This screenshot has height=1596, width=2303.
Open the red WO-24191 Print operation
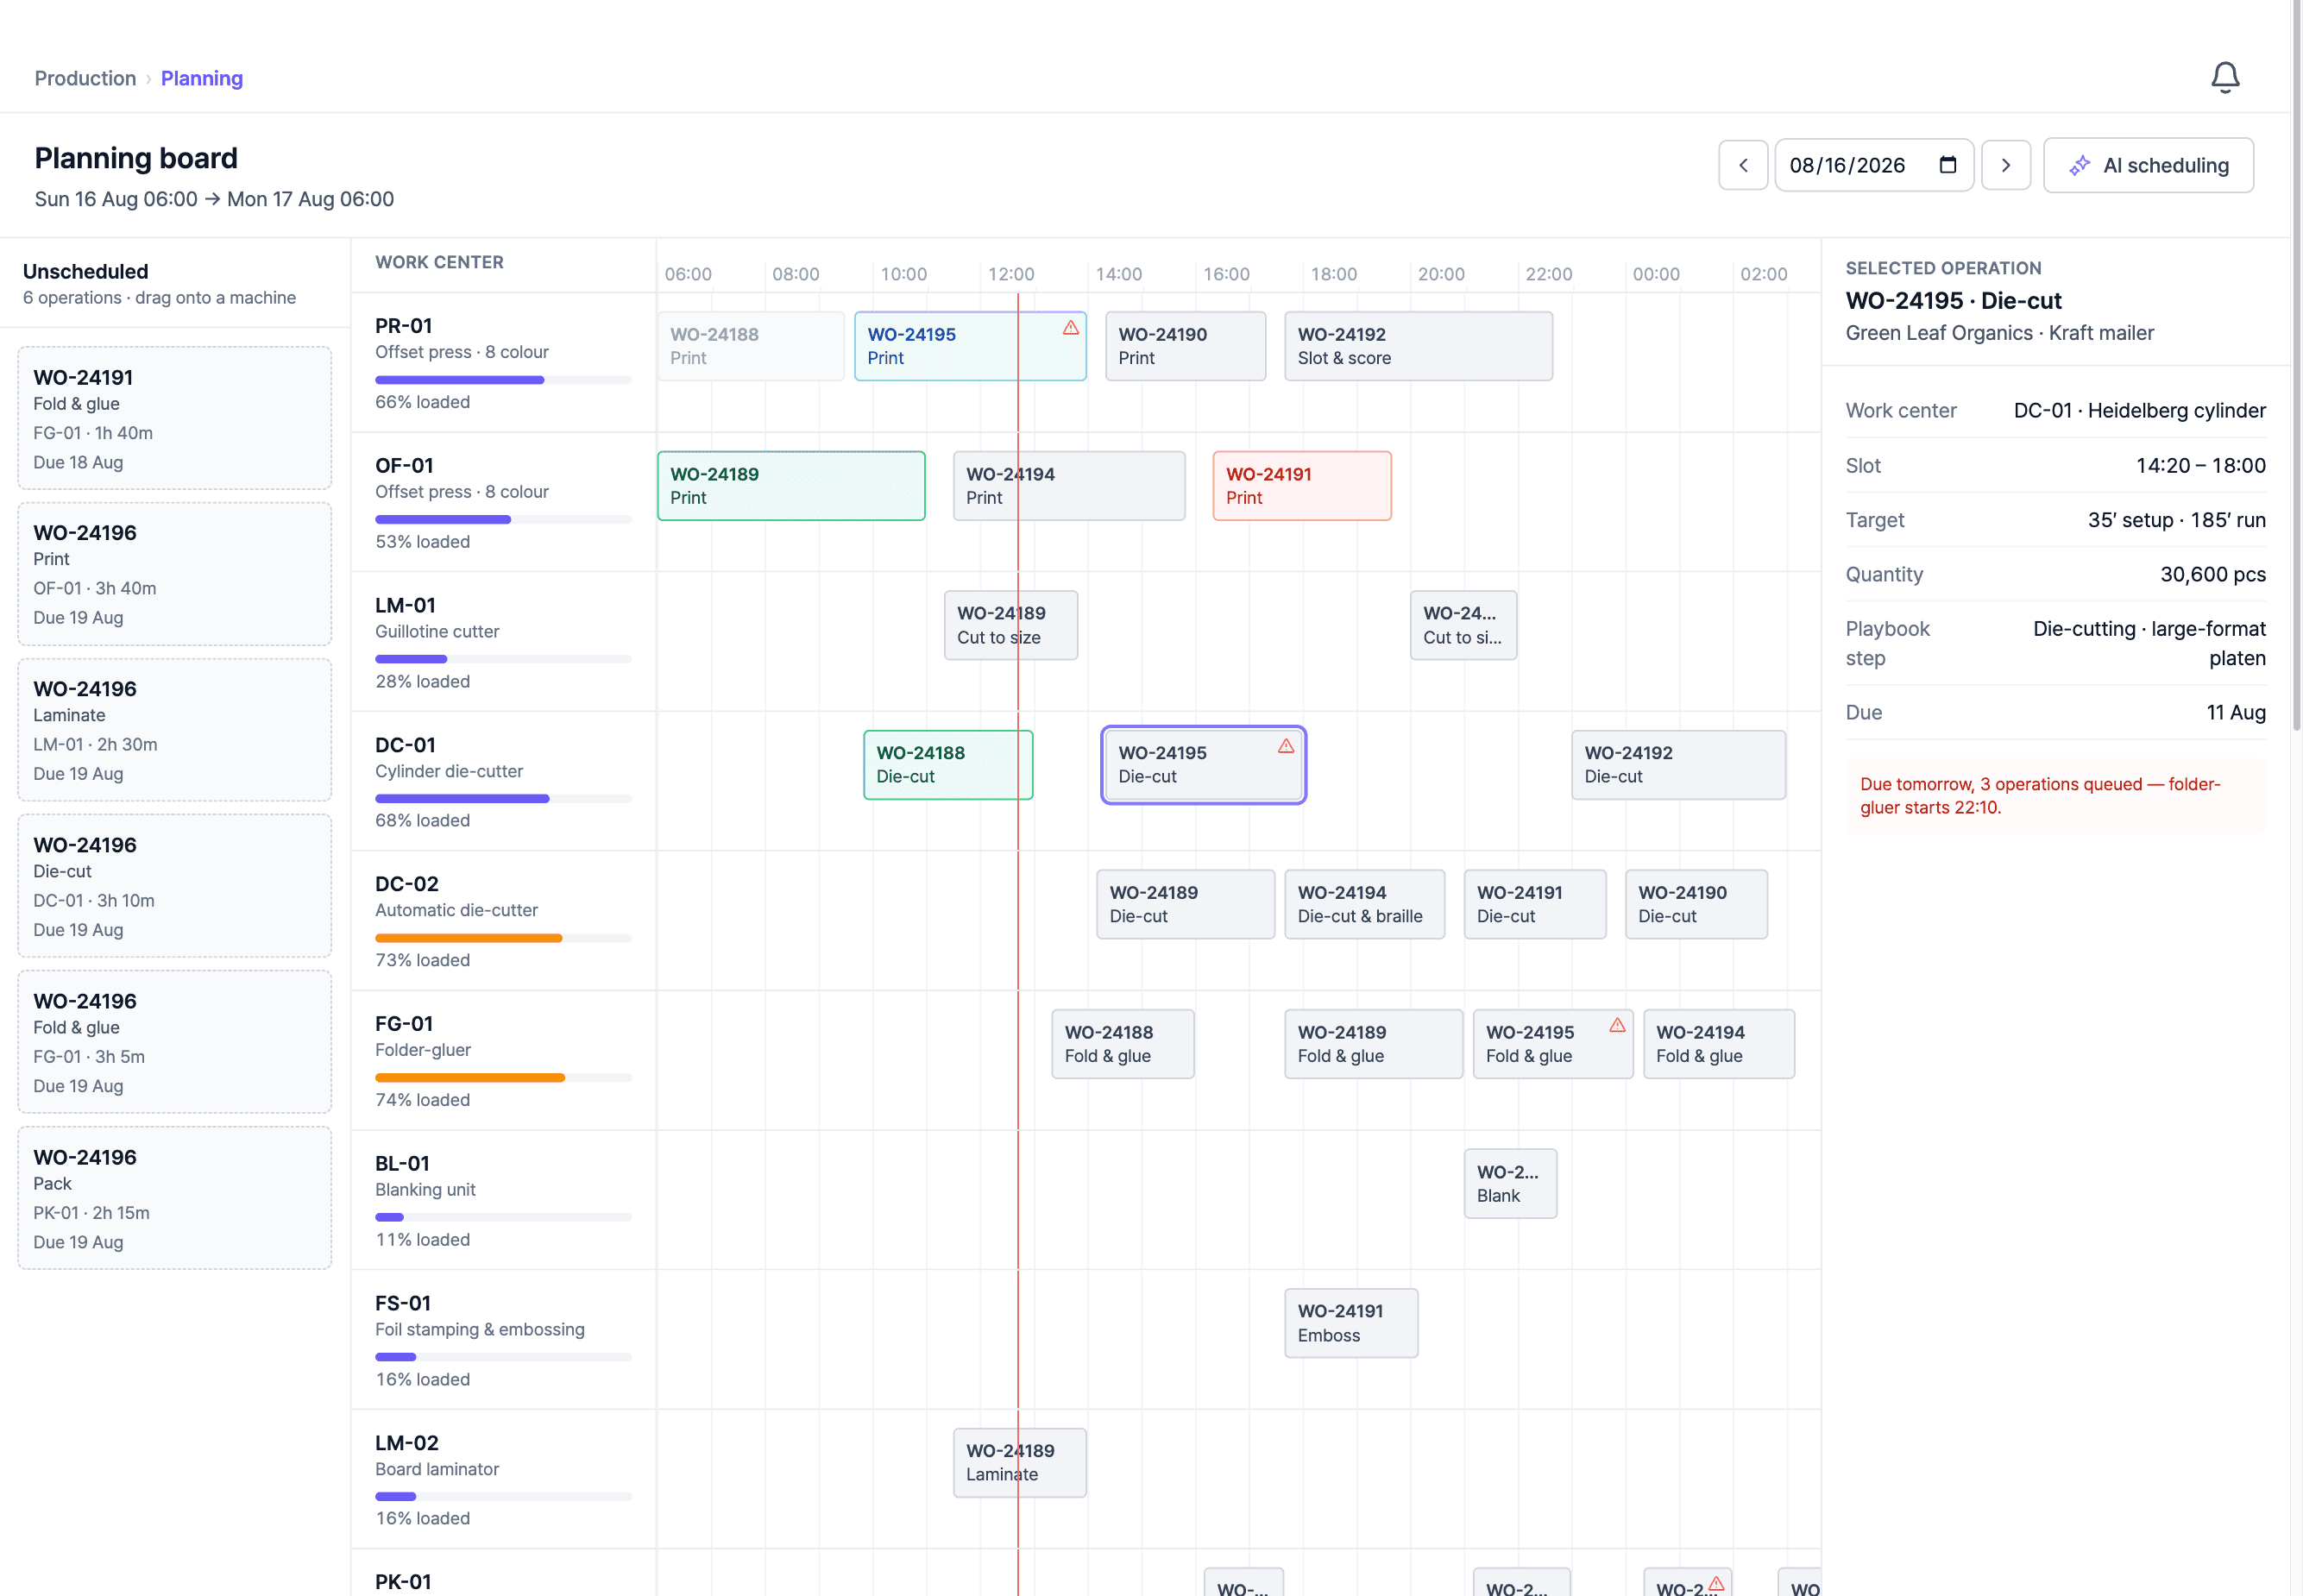point(1302,486)
